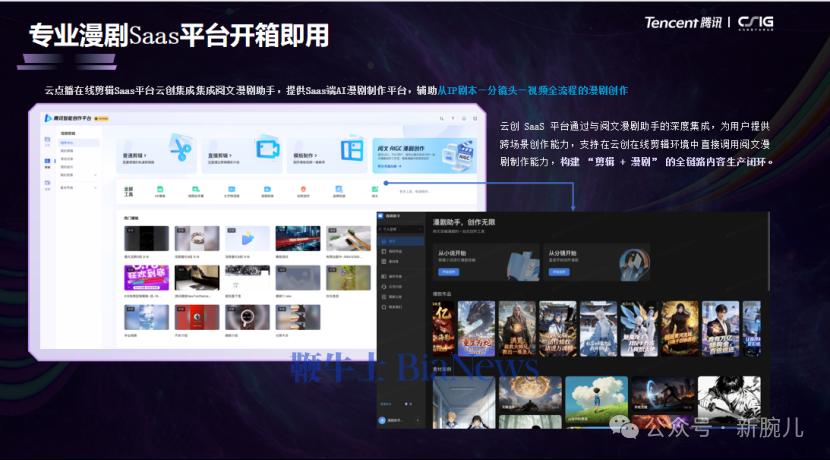The image size is (830, 460).
Task: Open the boy on grassy hill thumbnail
Action: (x=597, y=400)
